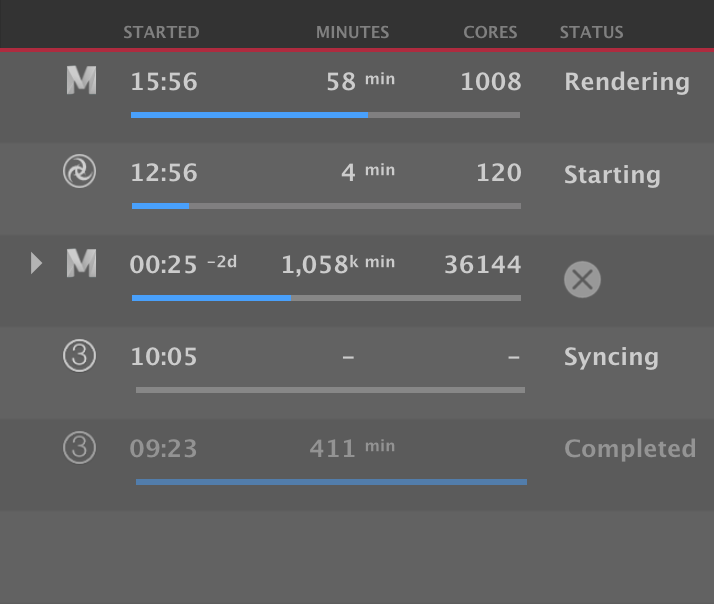714x604 pixels.
Task: Click the Syncing status label
Action: tap(611, 357)
